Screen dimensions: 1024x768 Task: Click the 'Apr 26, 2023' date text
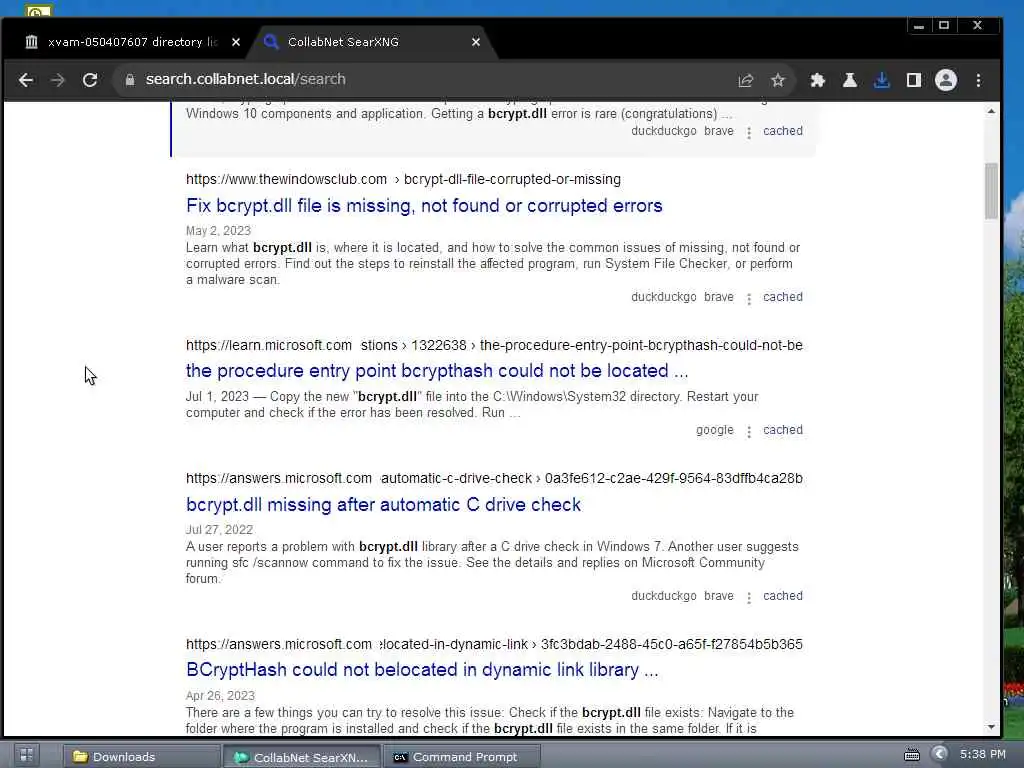[x=220, y=696]
